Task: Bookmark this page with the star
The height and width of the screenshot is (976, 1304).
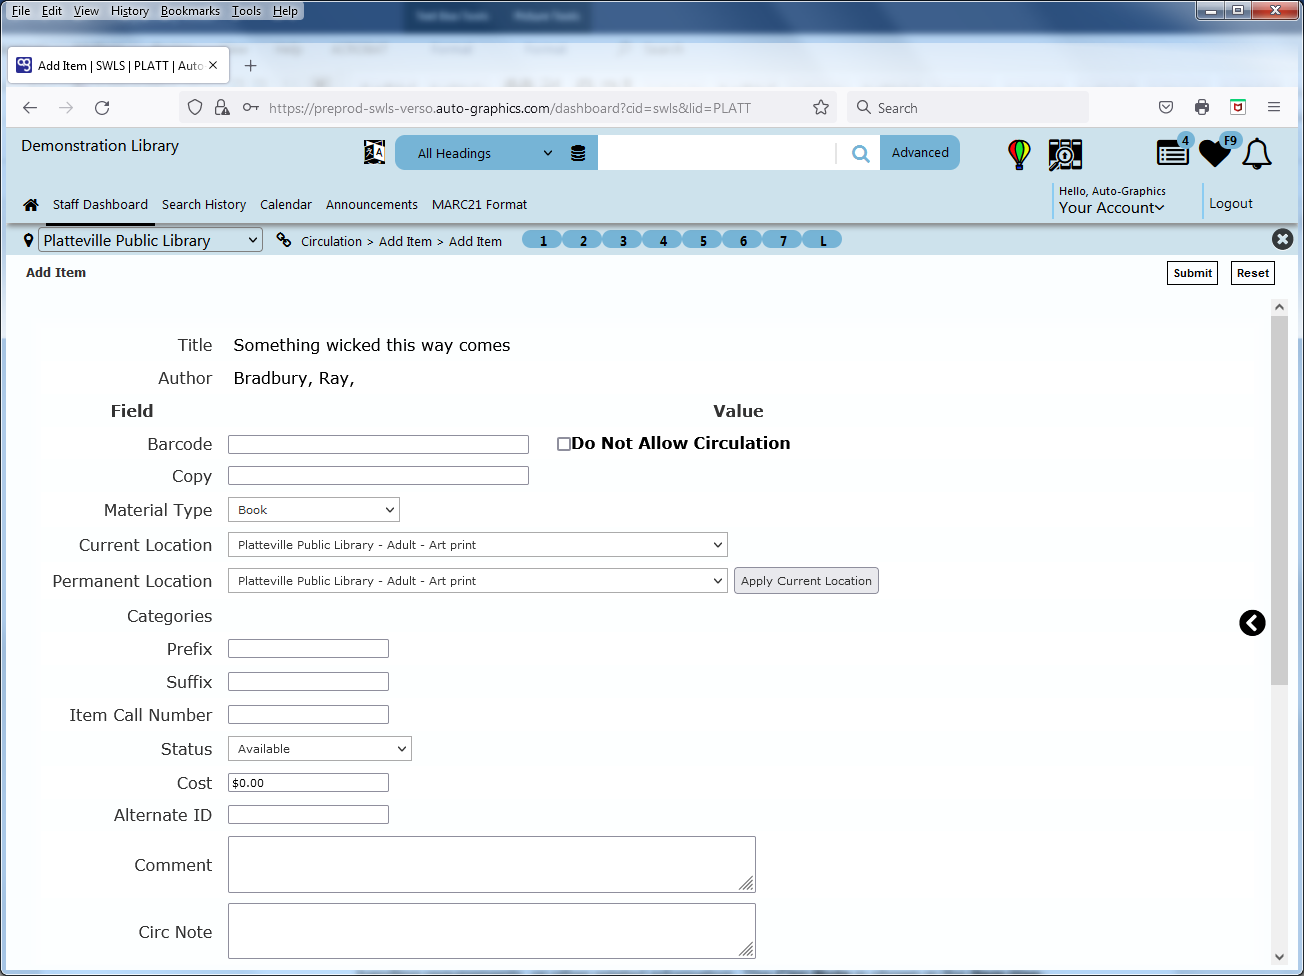Action: click(x=821, y=108)
